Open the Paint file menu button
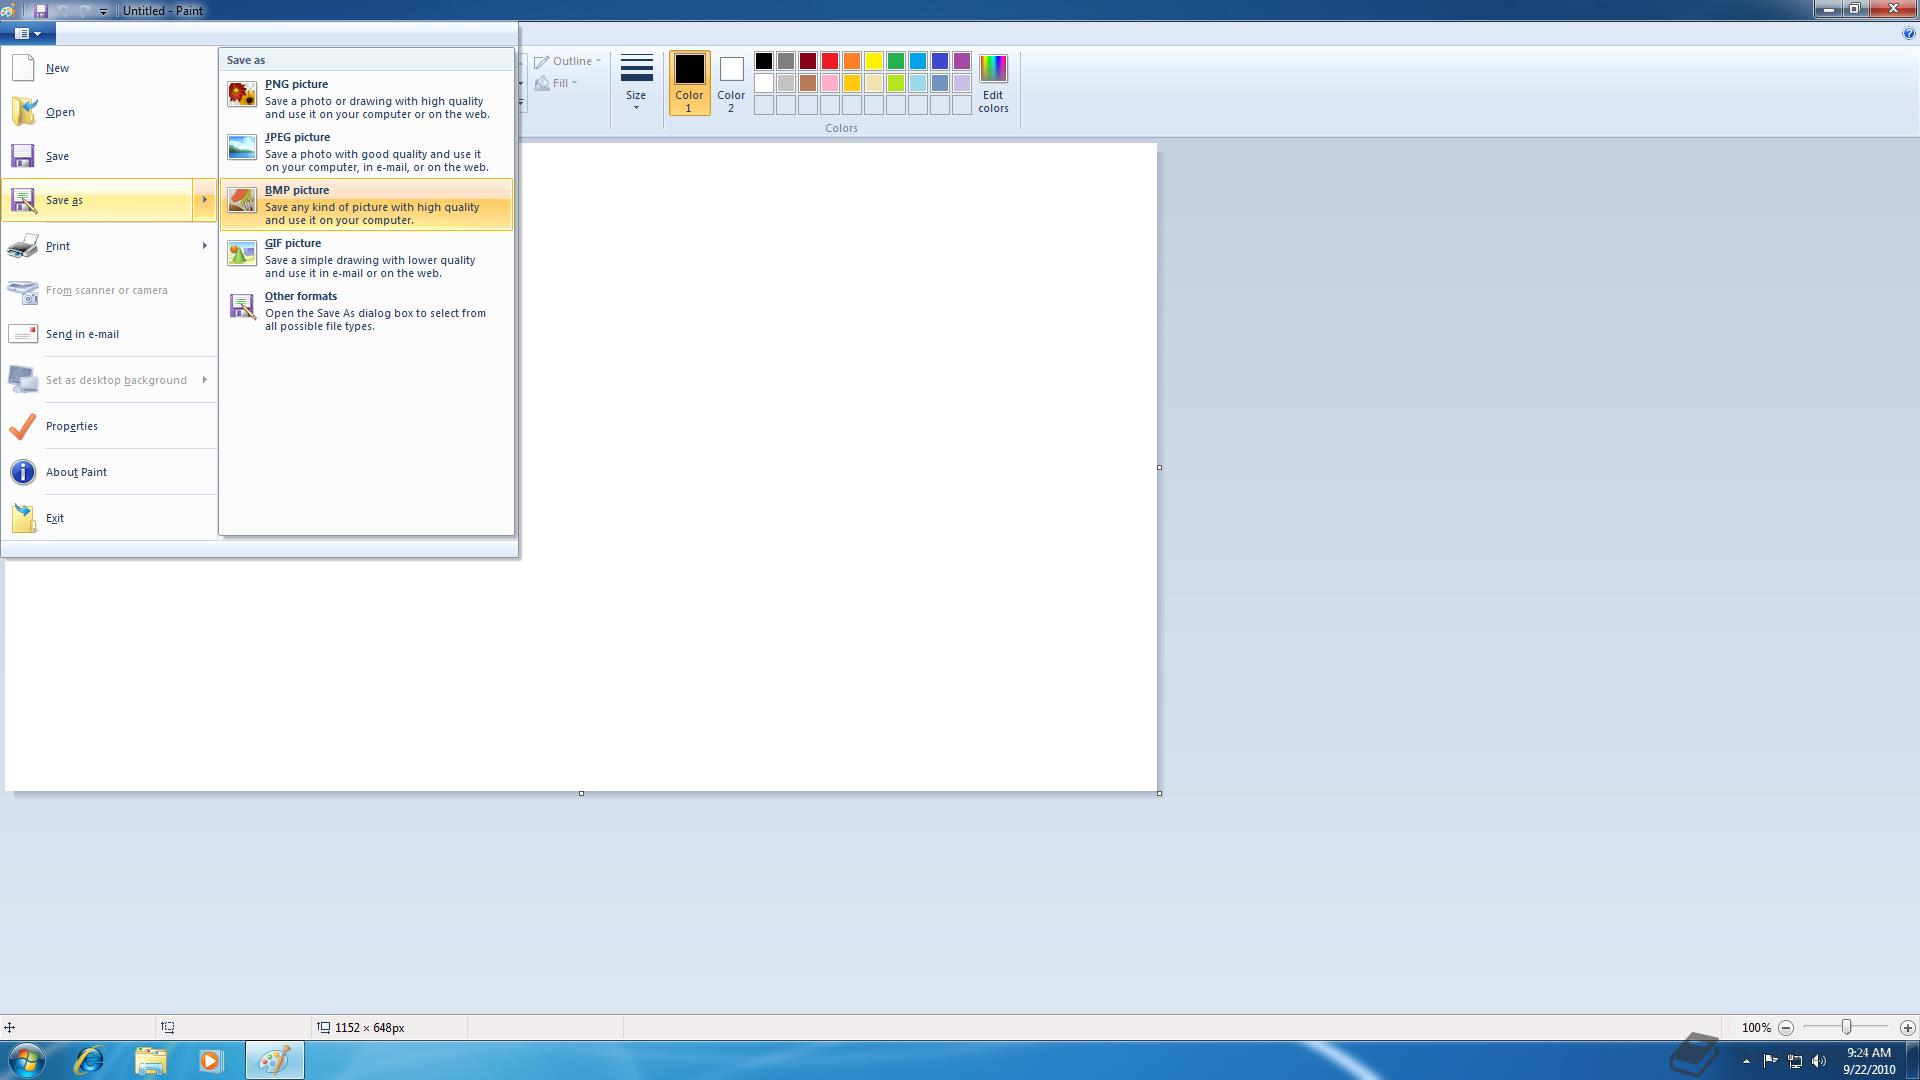 (x=28, y=33)
